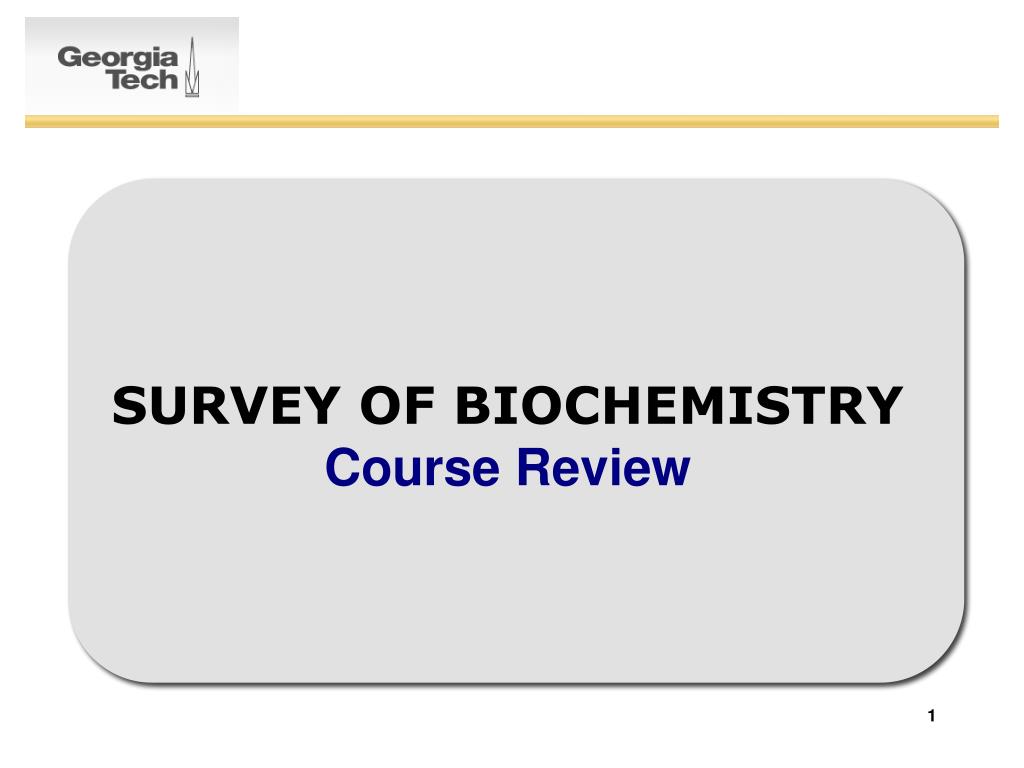Click the drop shadow edge under the gray panel

[516, 684]
